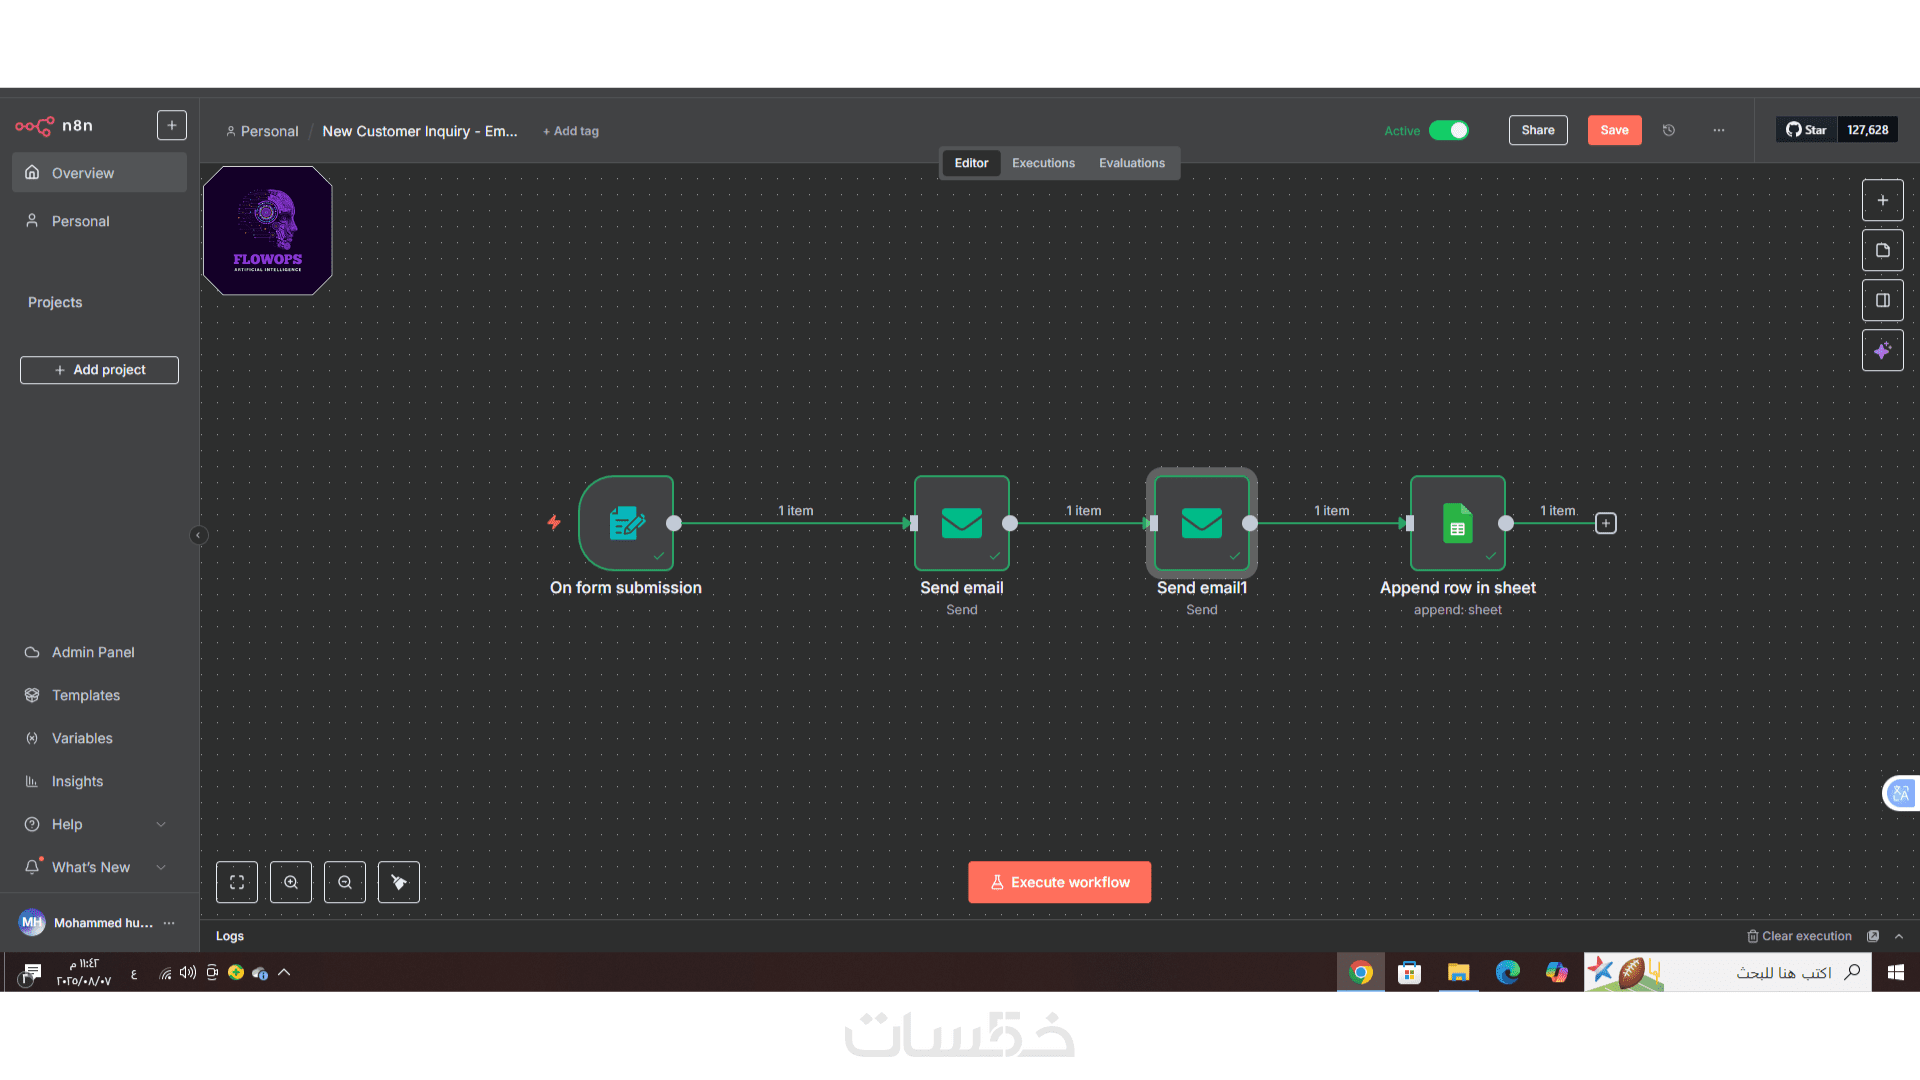Screen dimensions: 1920x1080
Task: Open the workflow history icon
Action: [x=1669, y=130]
